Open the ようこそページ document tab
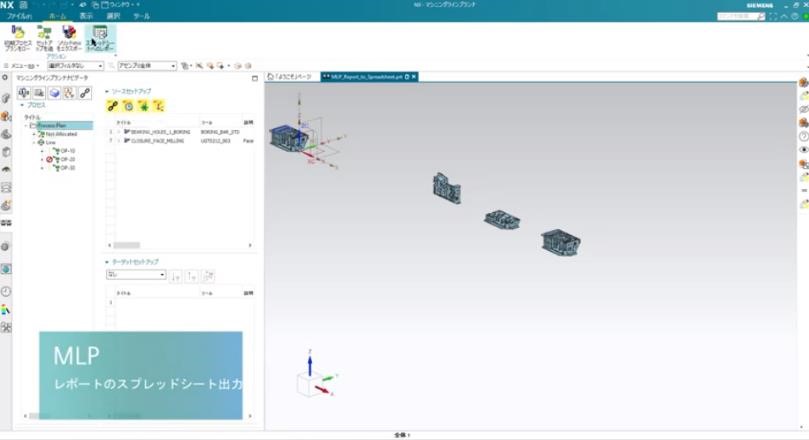Image resolution: width=809 pixels, height=440 pixels. pyautogui.click(x=290, y=77)
